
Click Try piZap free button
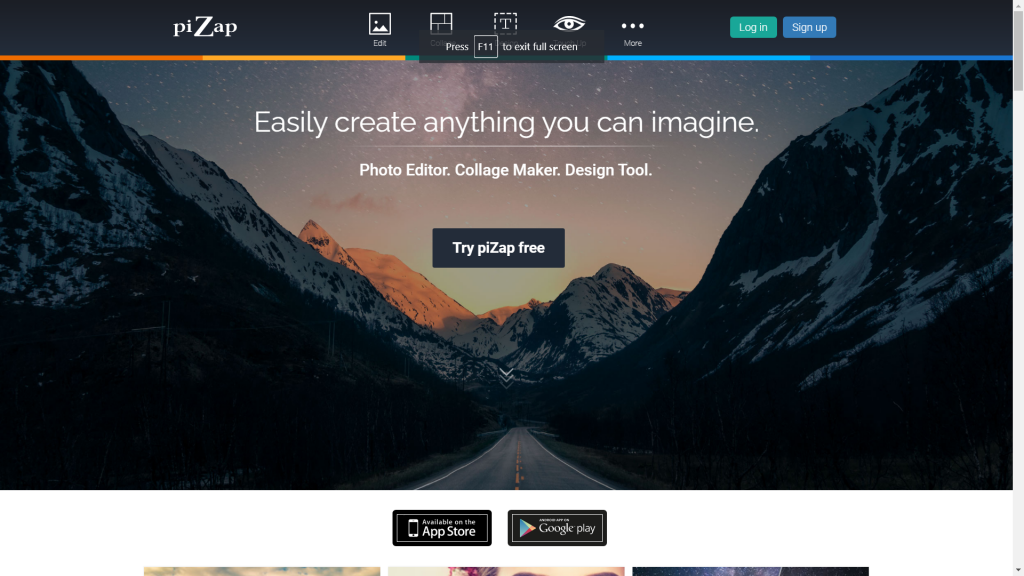pos(498,248)
